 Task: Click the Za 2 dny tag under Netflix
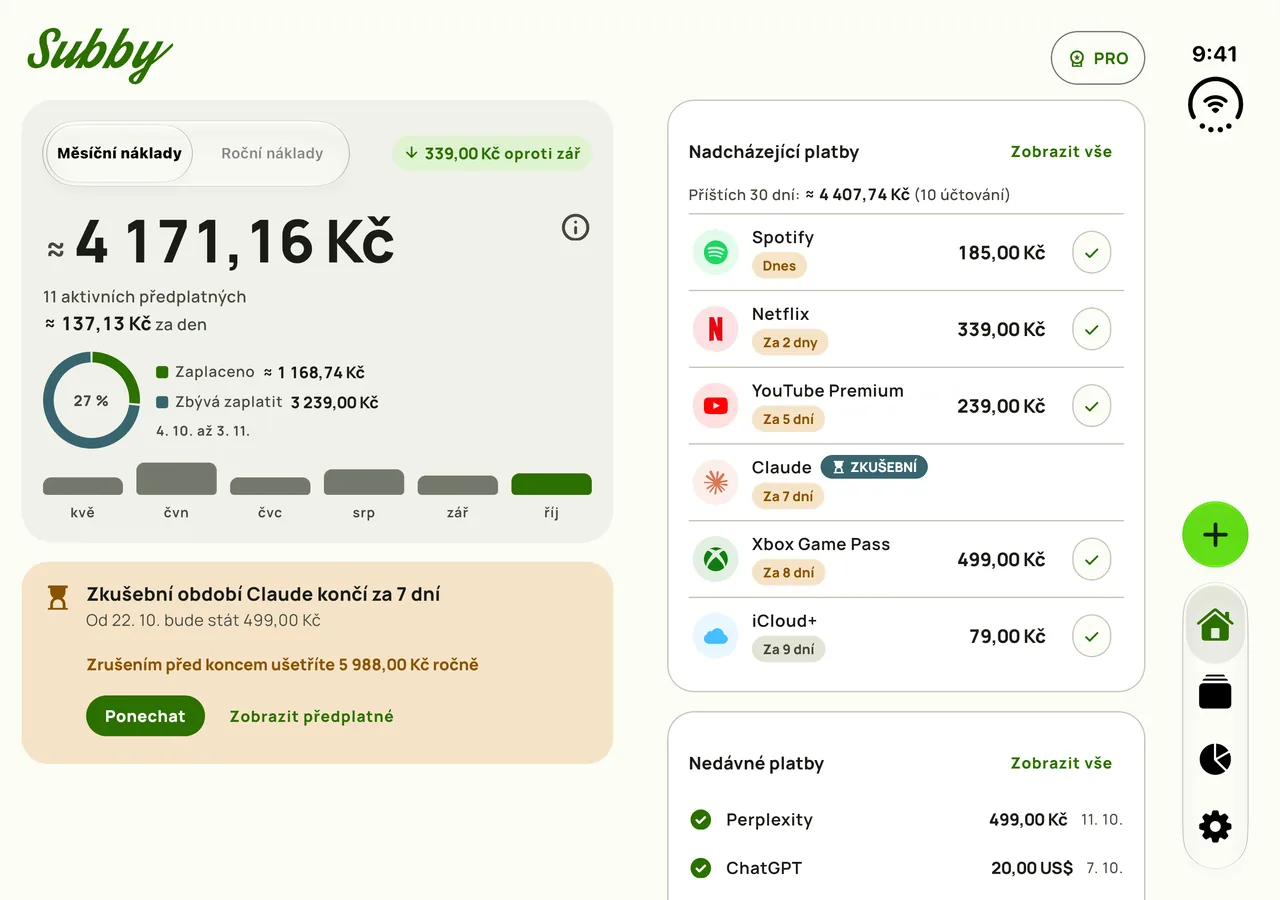point(790,343)
